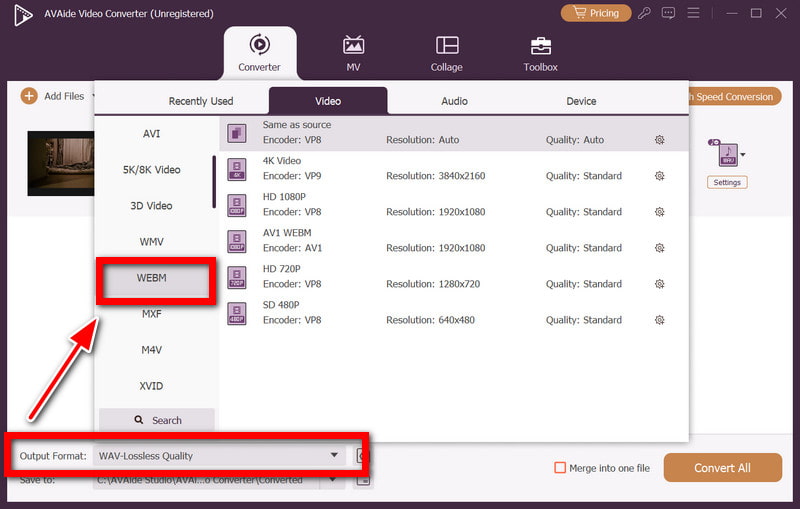Viewport: 800px width, 509px height.
Task: Click the Settings button under format icon
Action: pyautogui.click(x=727, y=183)
